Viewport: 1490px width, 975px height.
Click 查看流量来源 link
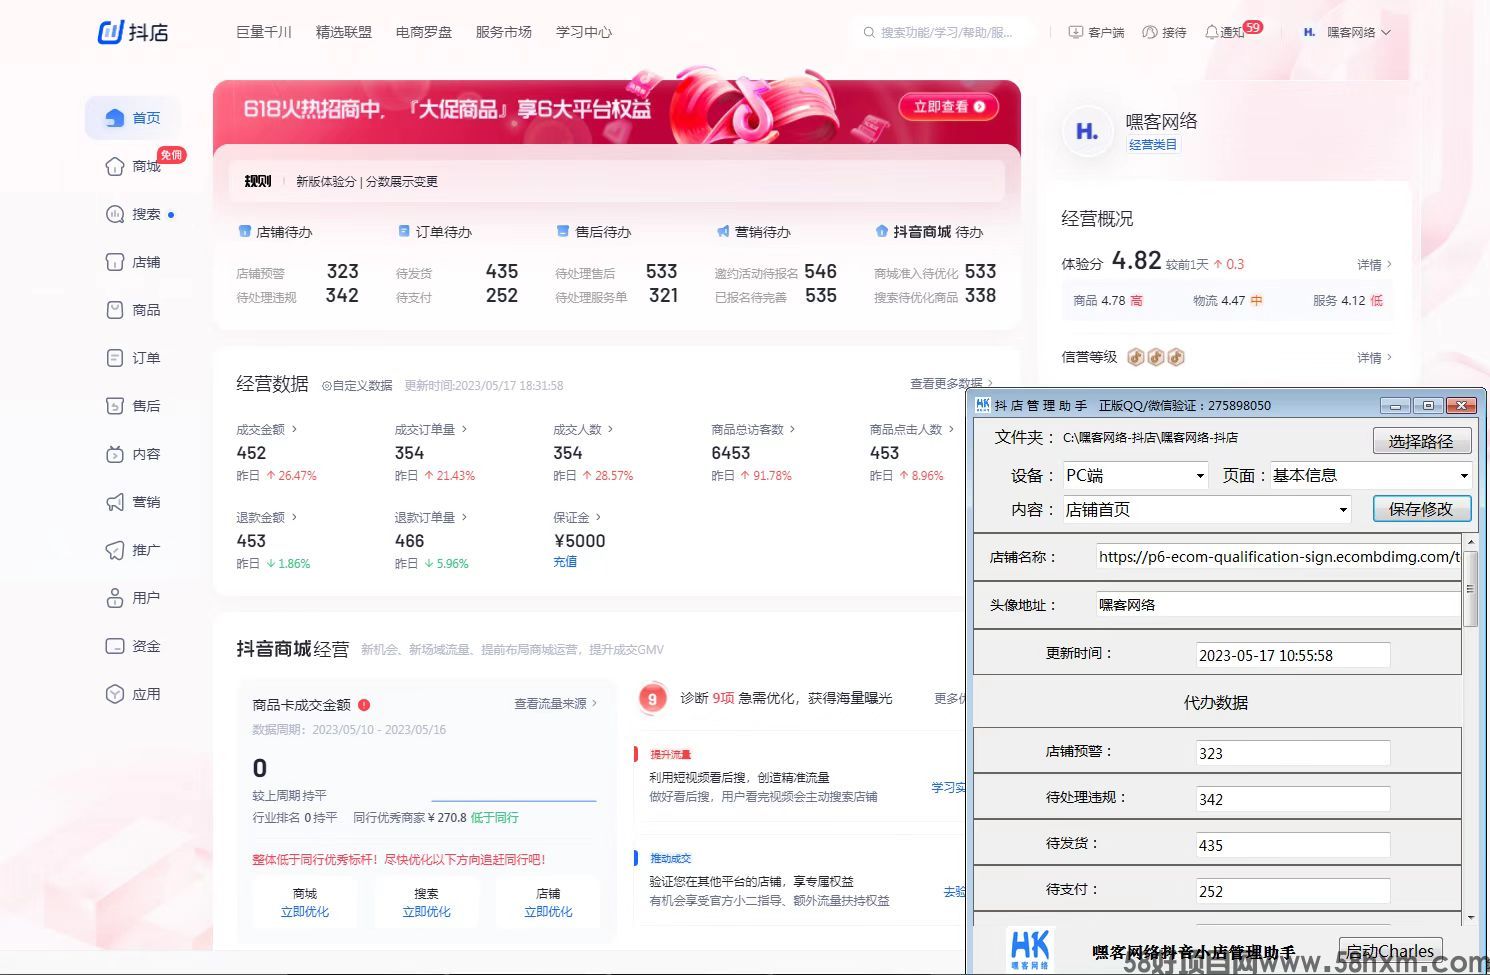coord(555,704)
